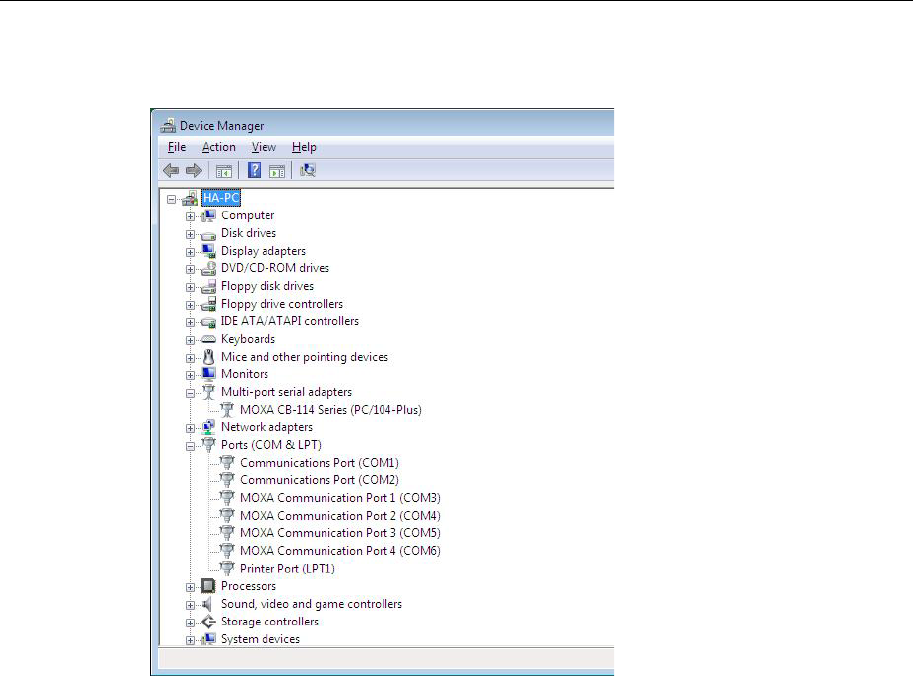Screen dimensions: 913x676
Task: Select Communications Port (COM2)
Action: [319, 480]
